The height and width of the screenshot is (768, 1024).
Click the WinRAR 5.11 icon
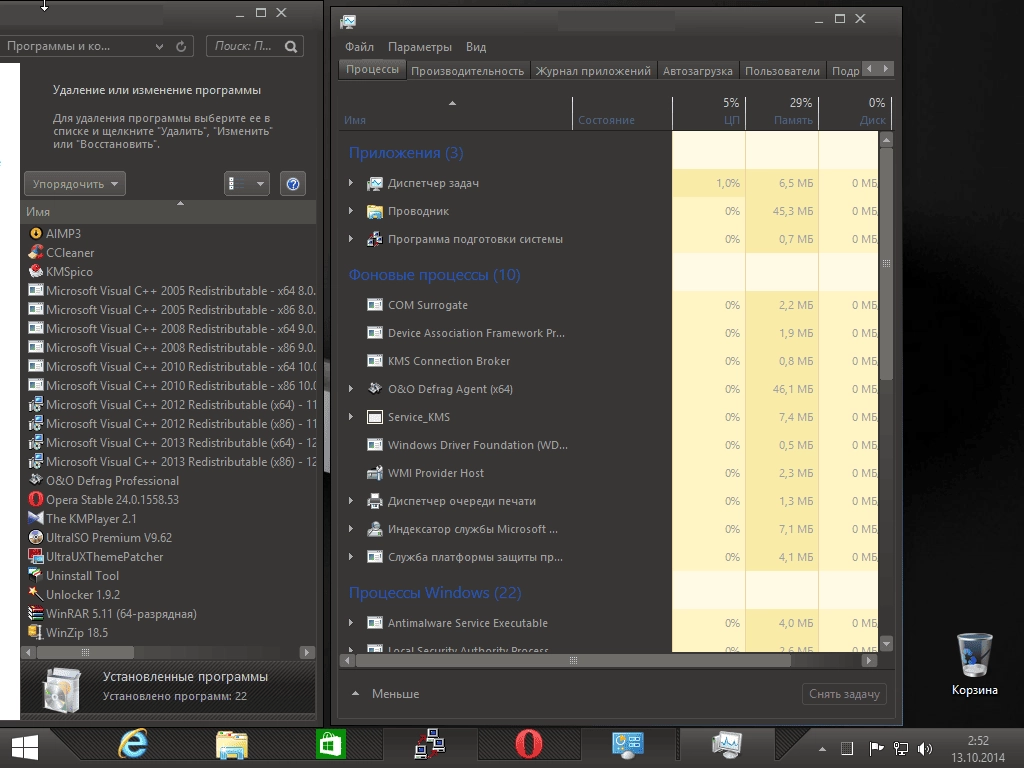pyautogui.click(x=36, y=613)
